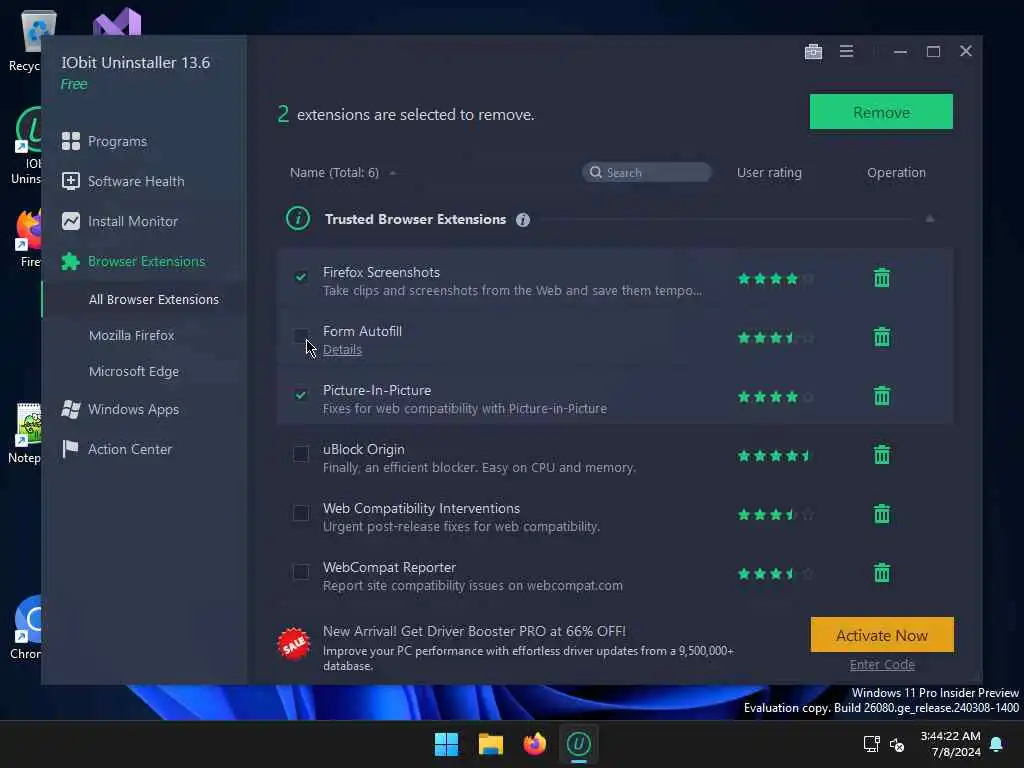
Task: Open File Explorer from taskbar
Action: [490, 744]
